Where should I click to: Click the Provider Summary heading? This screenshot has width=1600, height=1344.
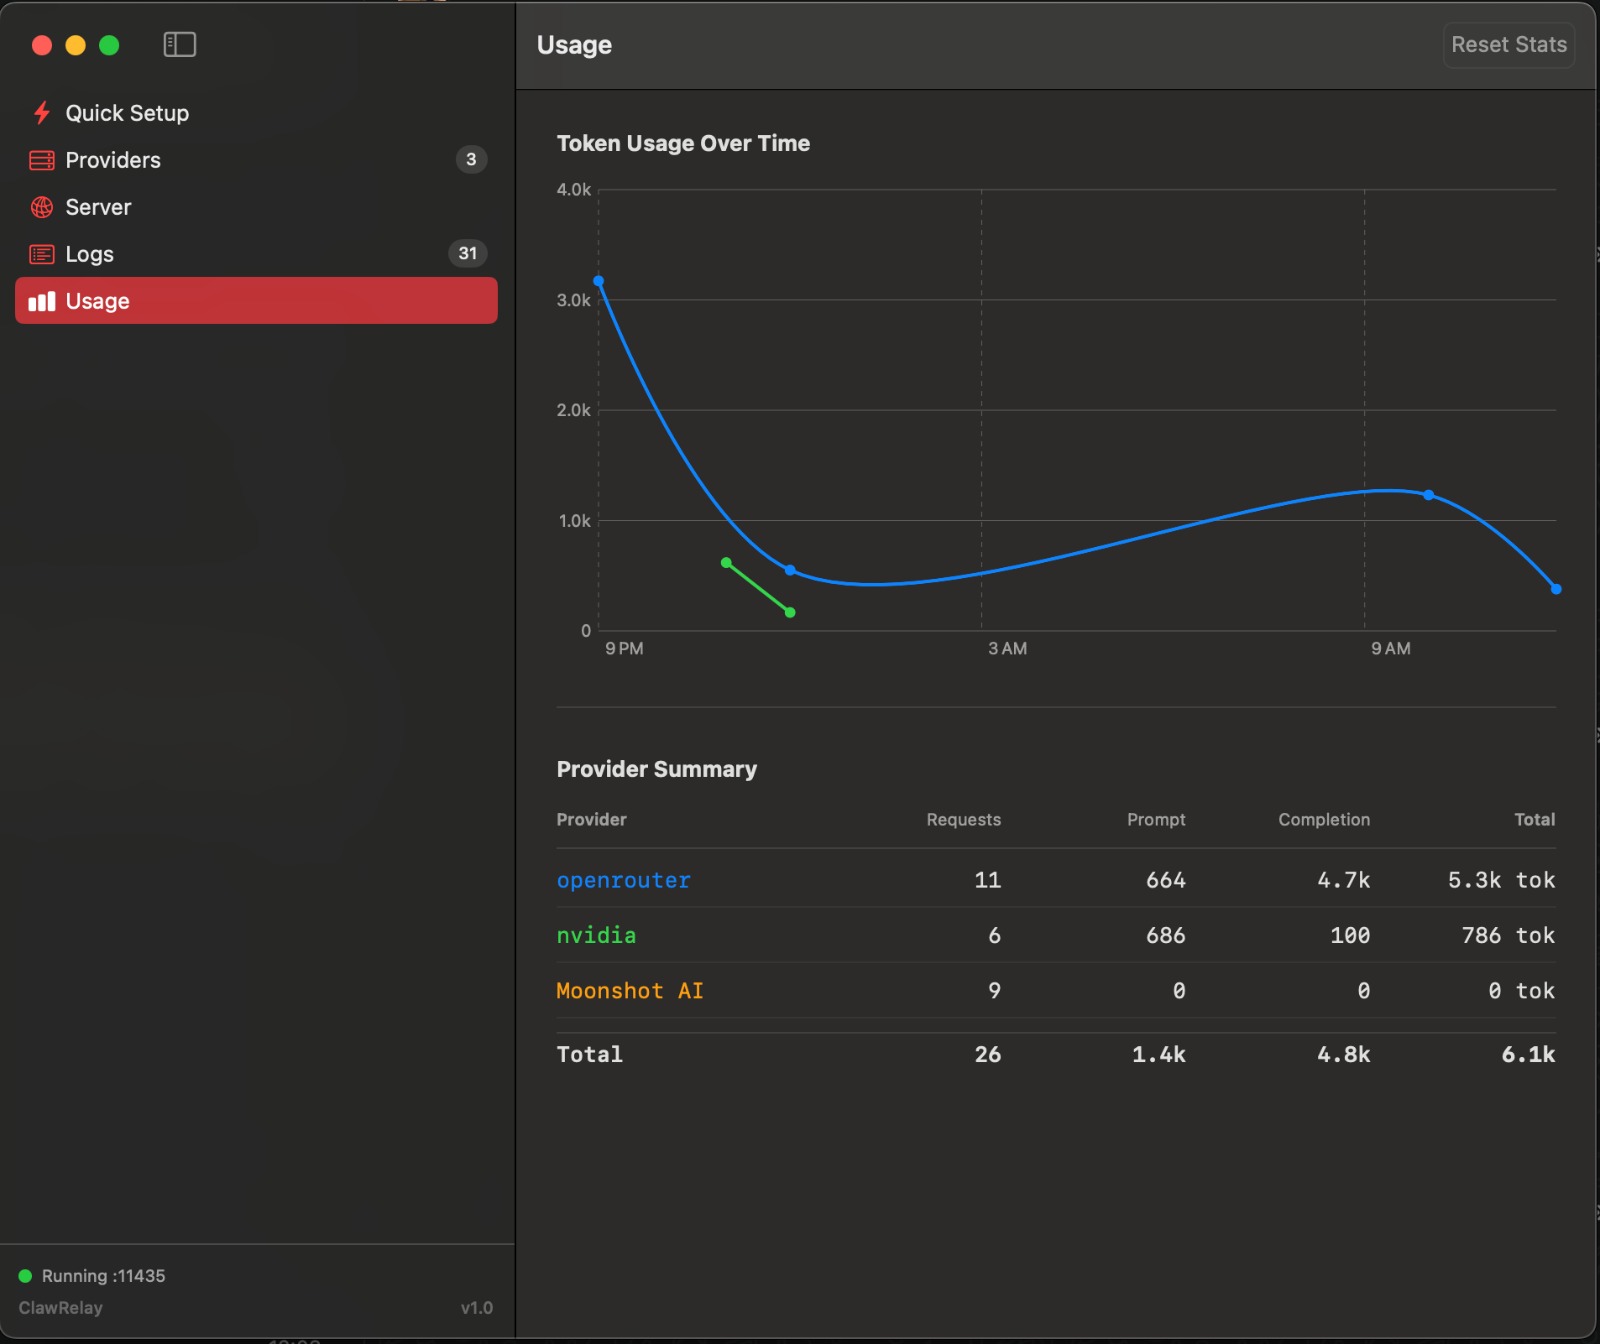click(x=656, y=769)
